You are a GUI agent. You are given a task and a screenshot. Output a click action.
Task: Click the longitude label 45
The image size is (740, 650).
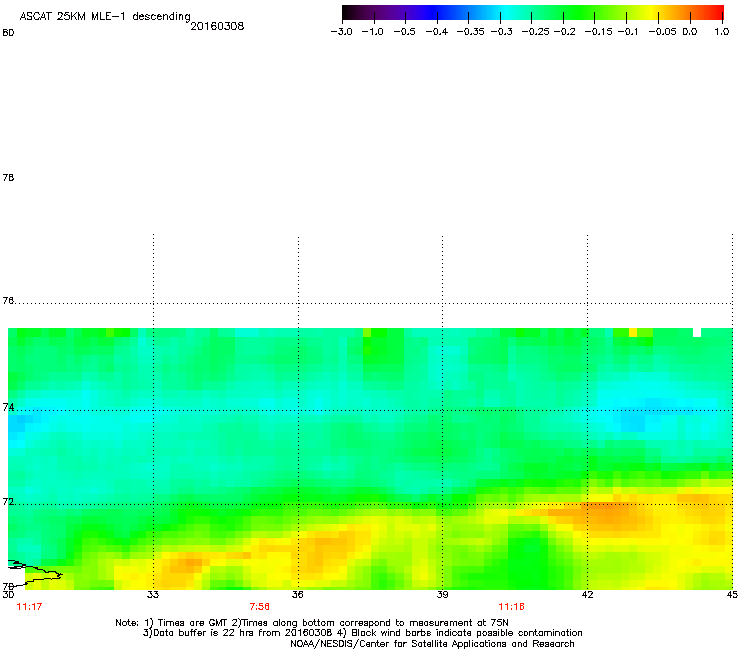pyautogui.click(x=732, y=595)
